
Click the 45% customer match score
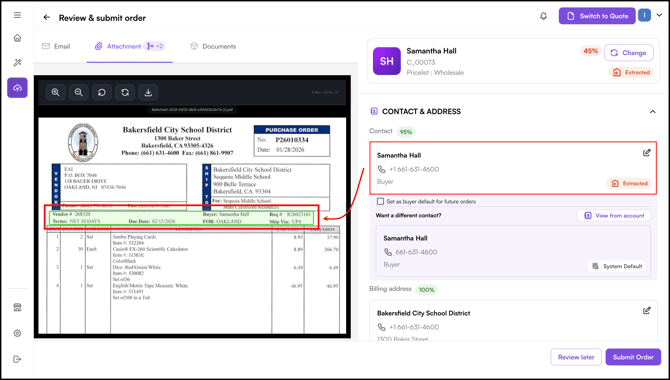pyautogui.click(x=591, y=51)
